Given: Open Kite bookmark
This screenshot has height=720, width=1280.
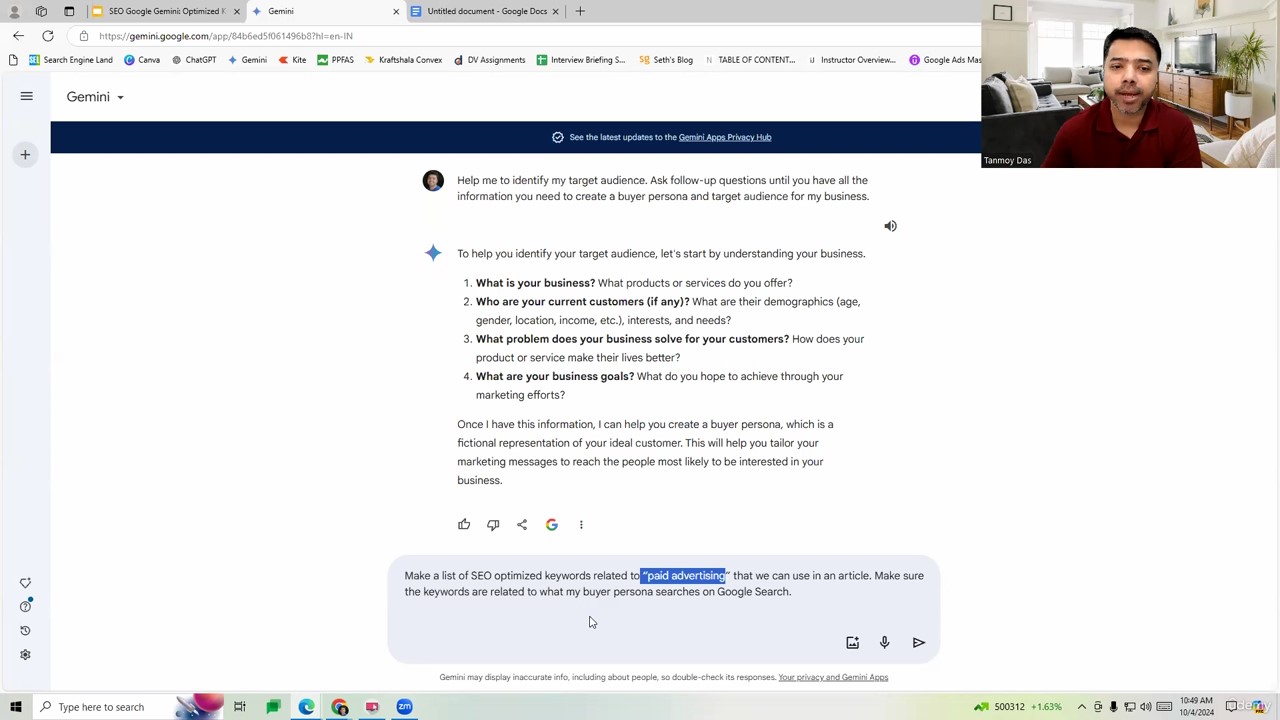Looking at the screenshot, I should click(x=292, y=60).
